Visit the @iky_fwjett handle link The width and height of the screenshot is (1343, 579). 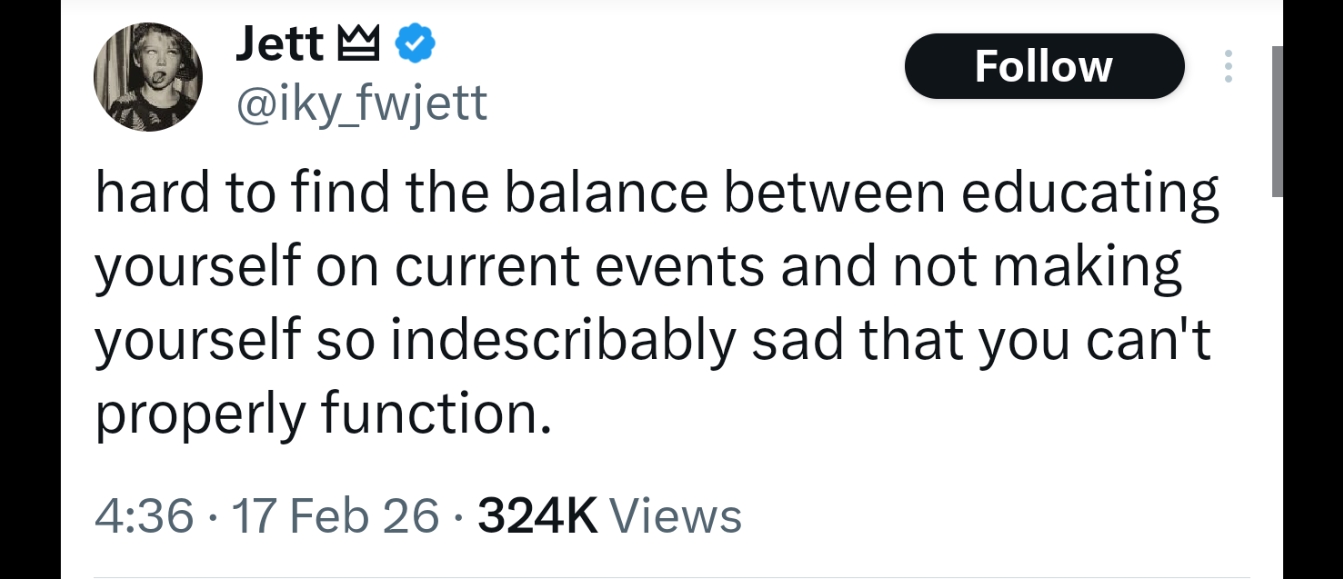361,101
